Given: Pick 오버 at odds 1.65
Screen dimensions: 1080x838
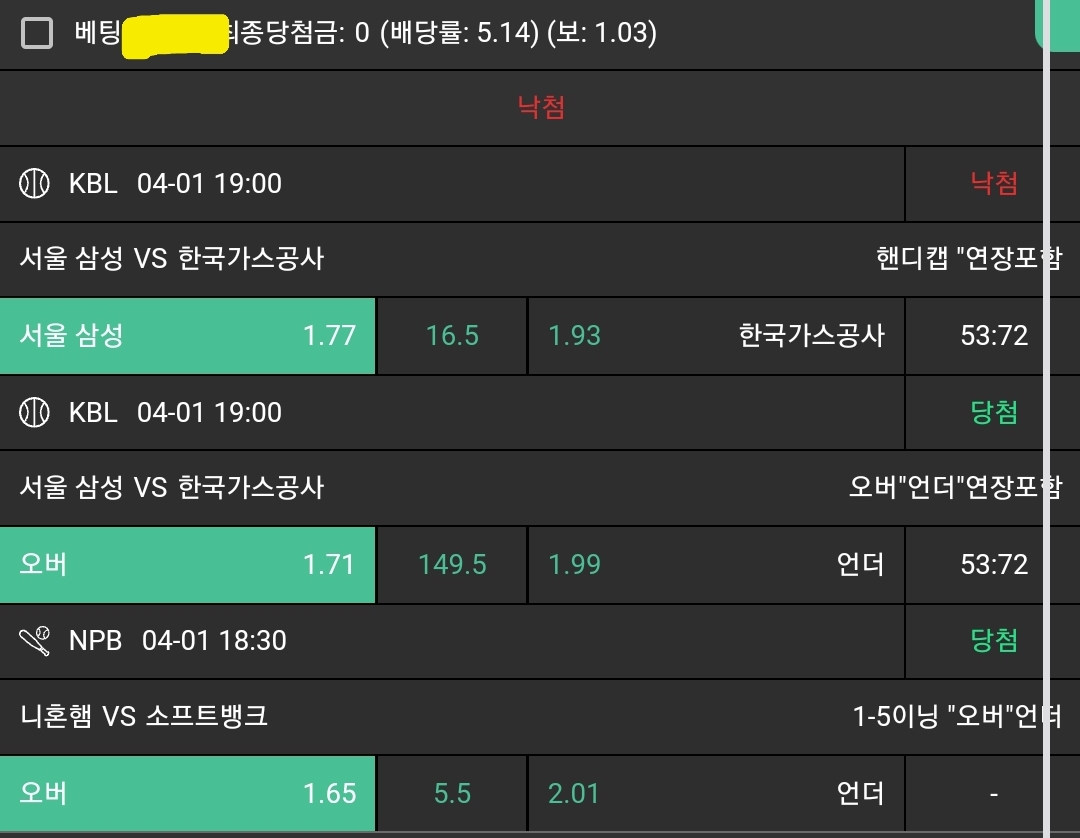Looking at the screenshot, I should tap(188, 793).
